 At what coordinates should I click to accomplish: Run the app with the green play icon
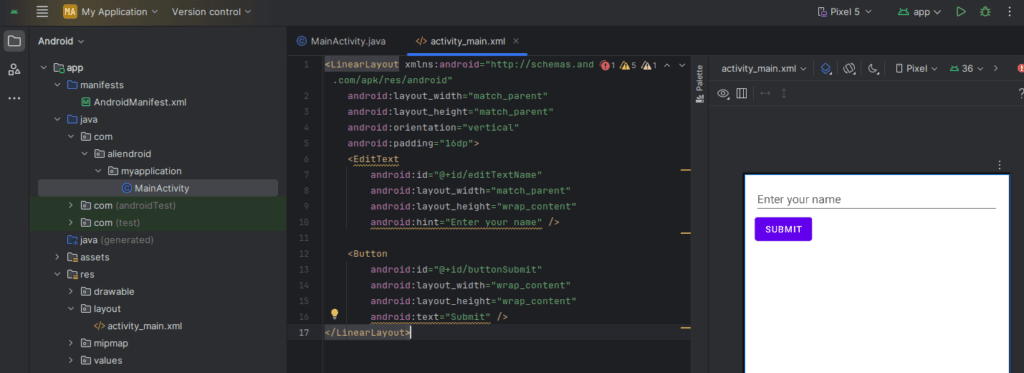point(961,12)
